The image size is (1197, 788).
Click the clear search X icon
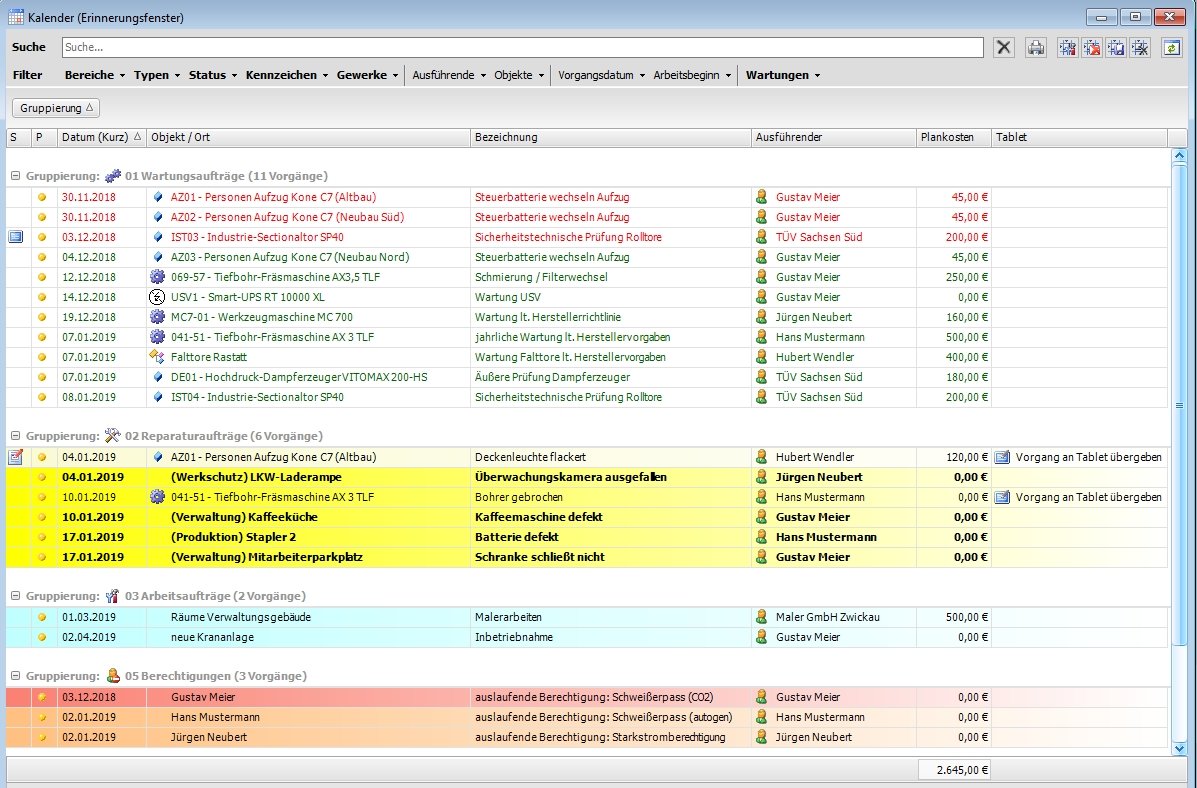[1005, 47]
